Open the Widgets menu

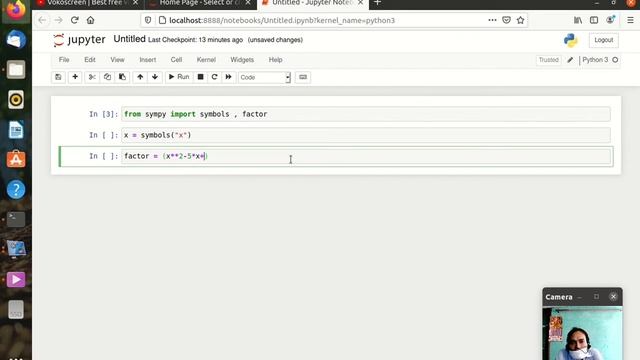tap(242, 60)
